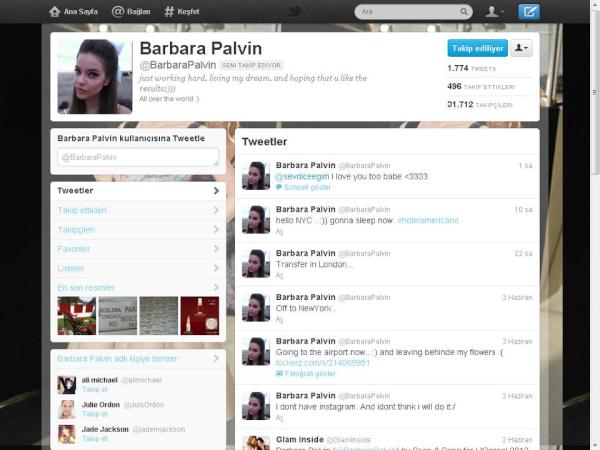Viewport: 600px width, 450px height.
Task: Click avatar on the instagram tweet
Action: click(256, 406)
